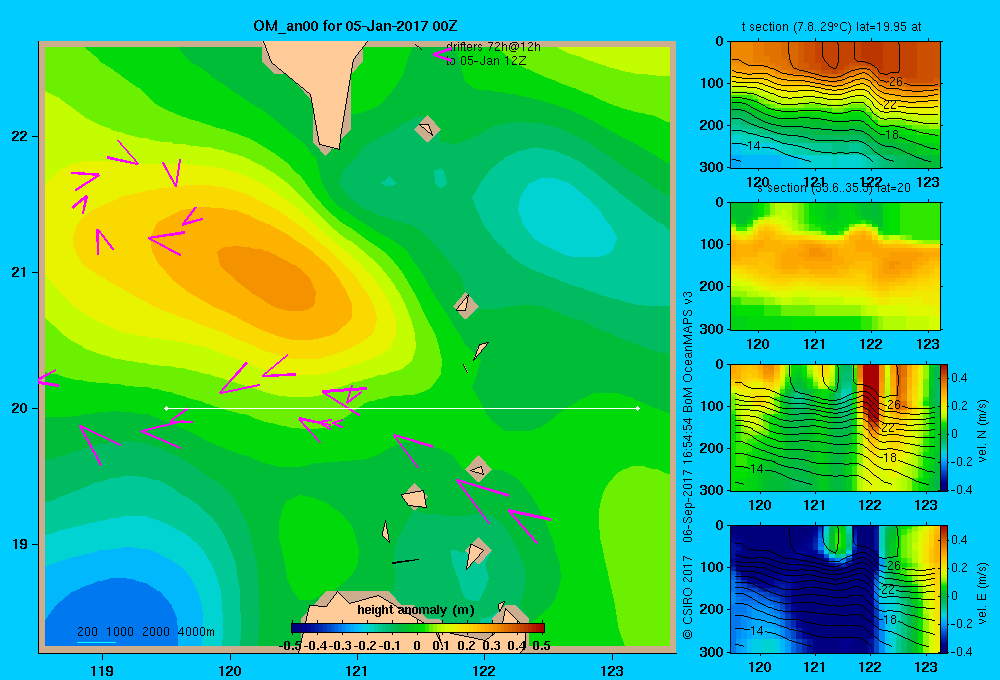Click the latitude 19 label on main map axis
1000x680 pixels.
coord(20,544)
